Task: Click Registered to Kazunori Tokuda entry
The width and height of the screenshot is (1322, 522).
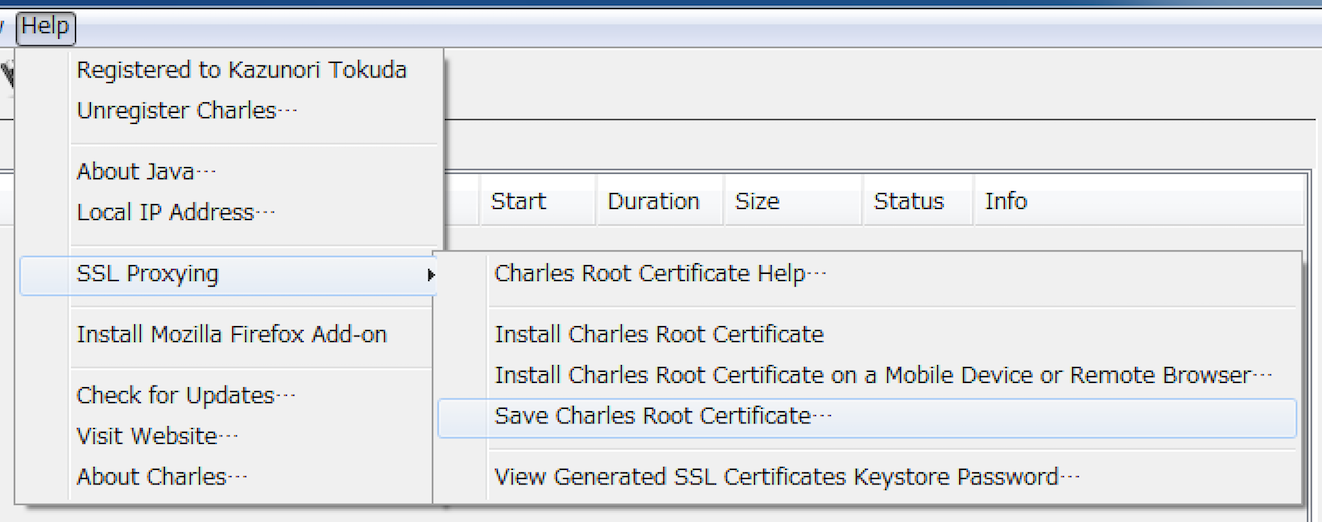Action: (241, 70)
